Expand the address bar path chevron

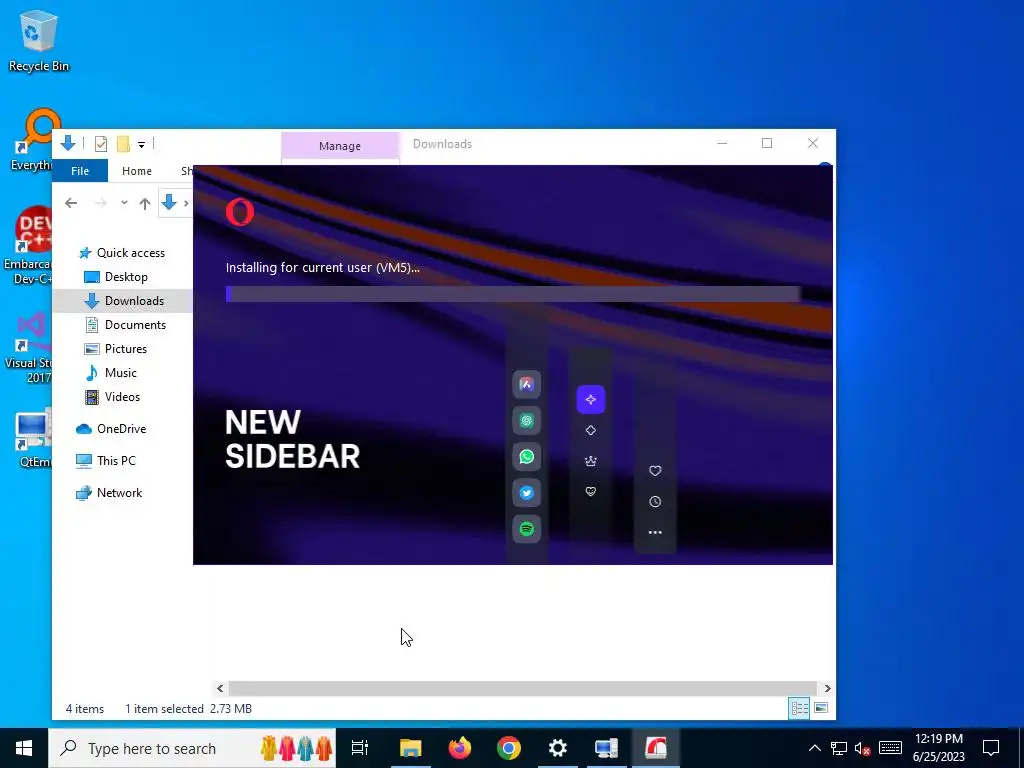[x=186, y=203]
